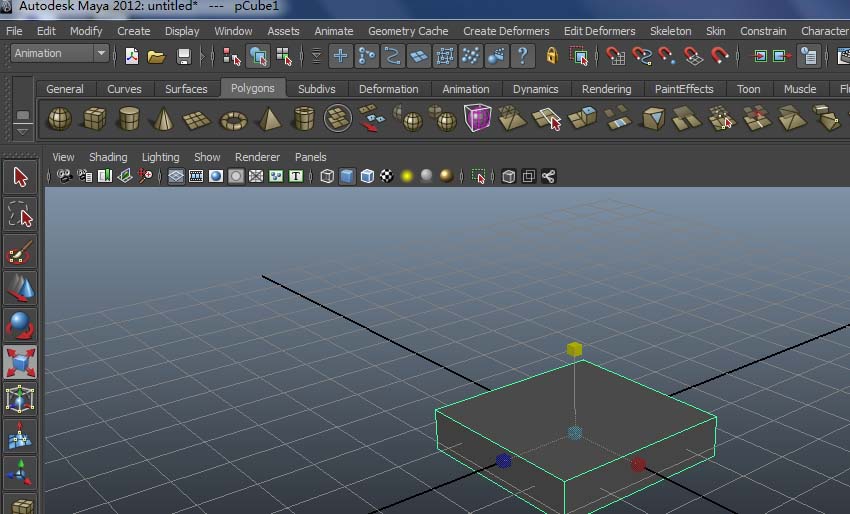Toggle snap to view planes
The image size is (850, 514).
693,56
